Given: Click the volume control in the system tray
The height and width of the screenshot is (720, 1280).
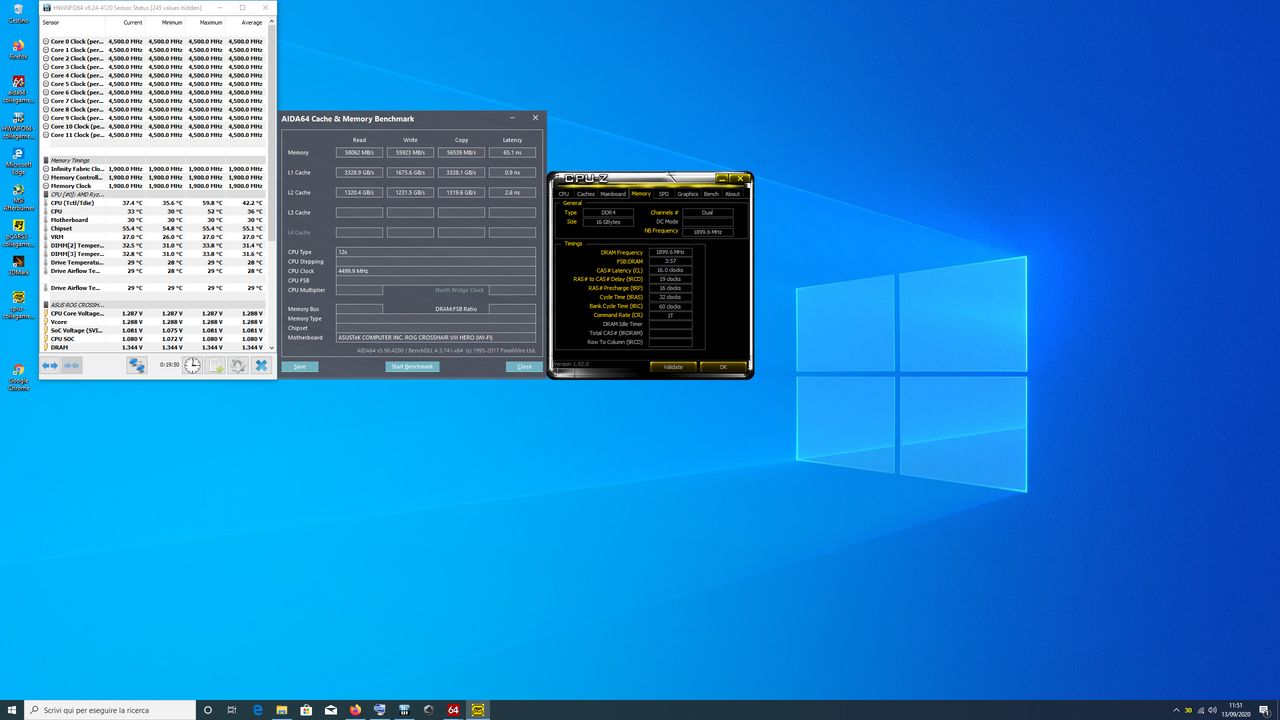Looking at the screenshot, I should (x=1213, y=710).
